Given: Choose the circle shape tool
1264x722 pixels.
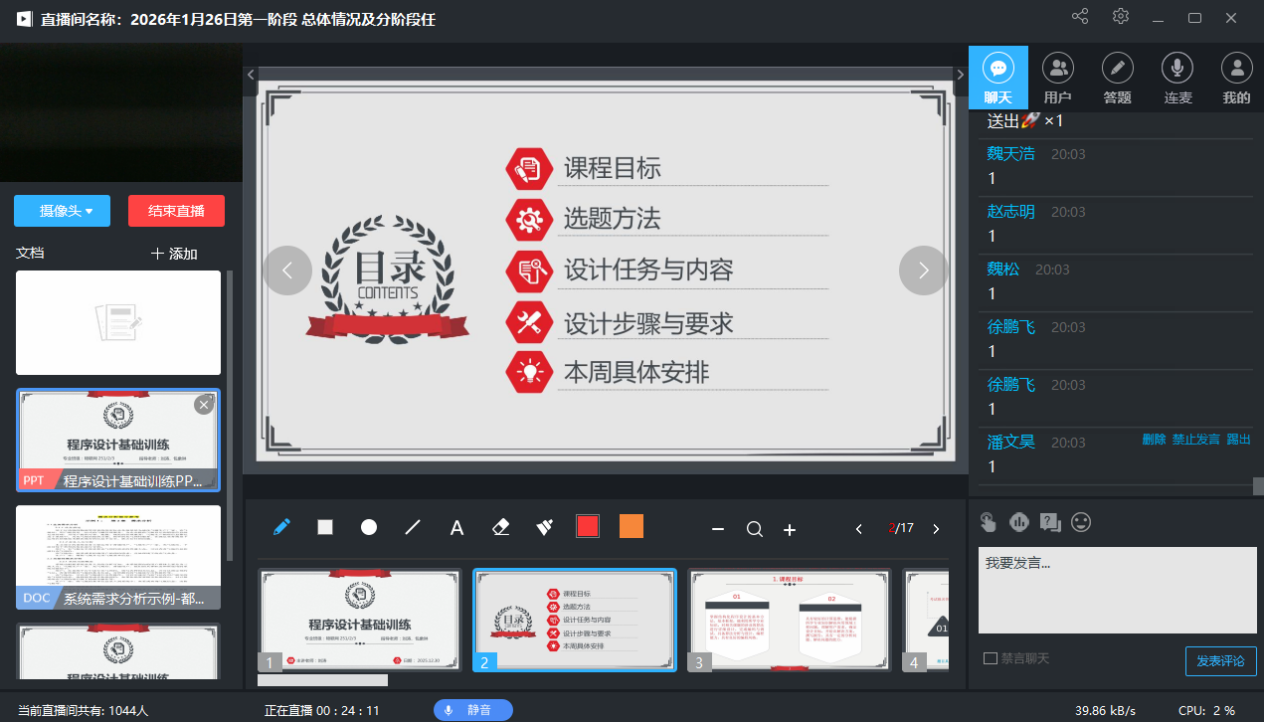Looking at the screenshot, I should click(369, 527).
